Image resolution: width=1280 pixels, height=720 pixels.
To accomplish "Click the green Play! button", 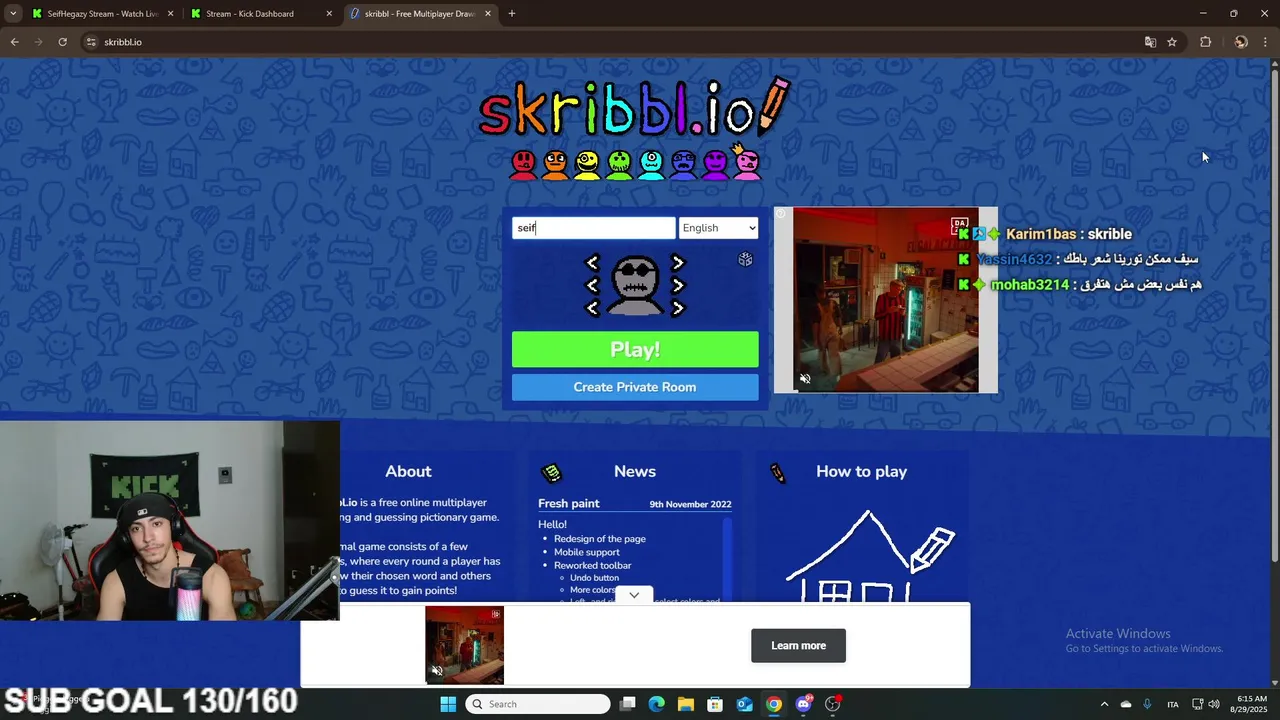I will point(635,350).
